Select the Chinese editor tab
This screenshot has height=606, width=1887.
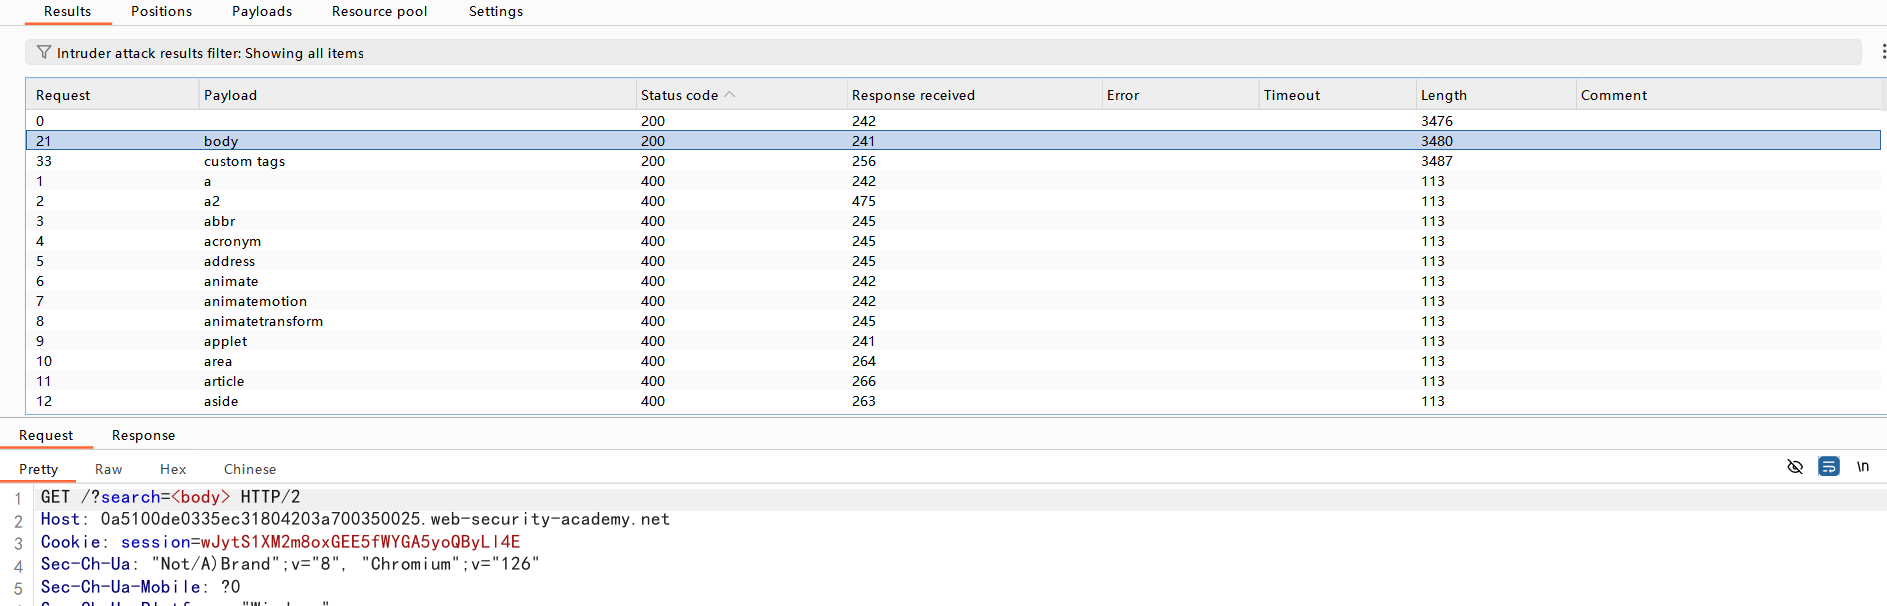[250, 469]
